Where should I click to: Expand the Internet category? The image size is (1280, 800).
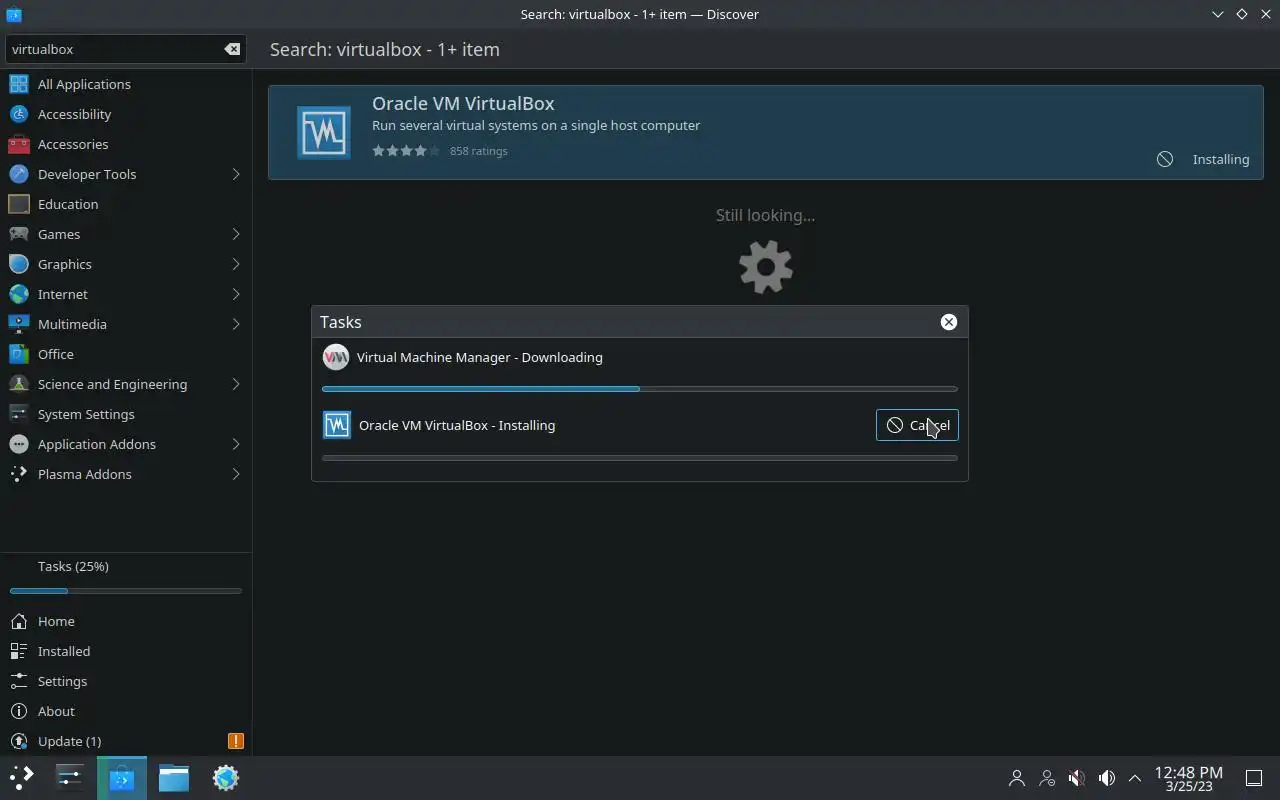(x=236, y=294)
